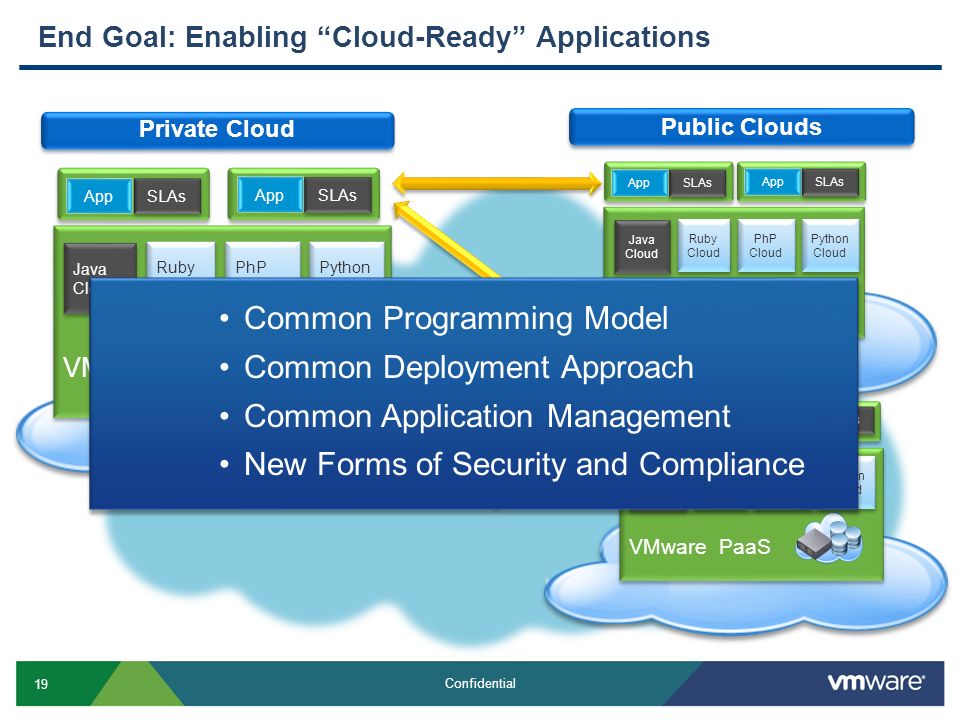Viewport: 960px width, 720px height.
Task: Select the Public Clouds header banner
Action: [741, 127]
